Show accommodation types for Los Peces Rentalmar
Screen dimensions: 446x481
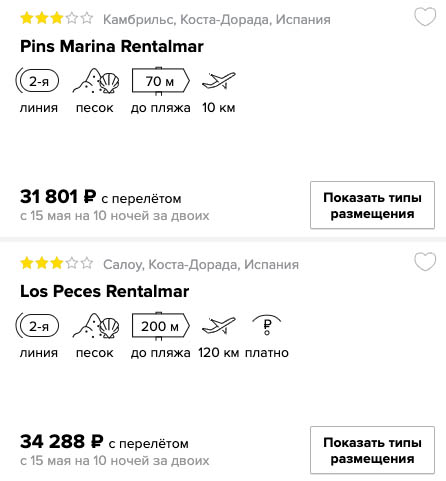tap(372, 450)
